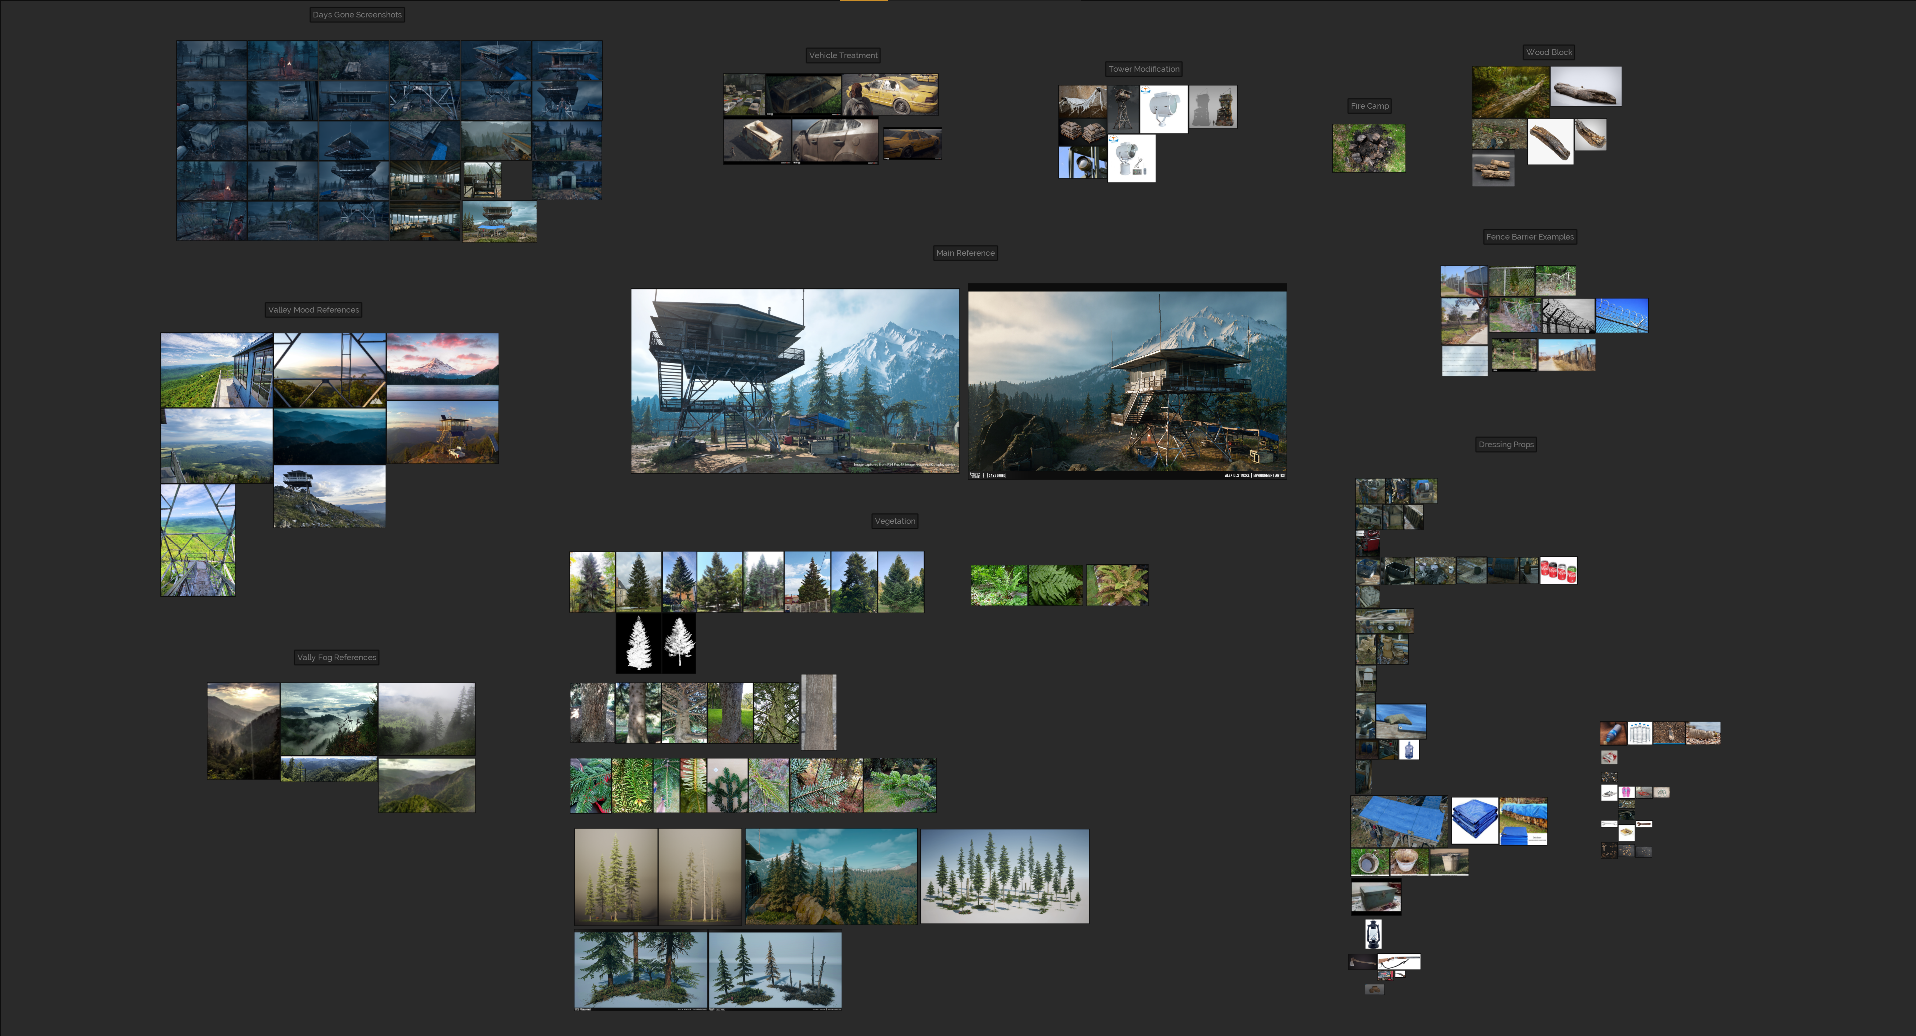This screenshot has height=1036, width=1916.
Task: Click the "Fence Barrier Examples" label
Action: tap(1530, 237)
